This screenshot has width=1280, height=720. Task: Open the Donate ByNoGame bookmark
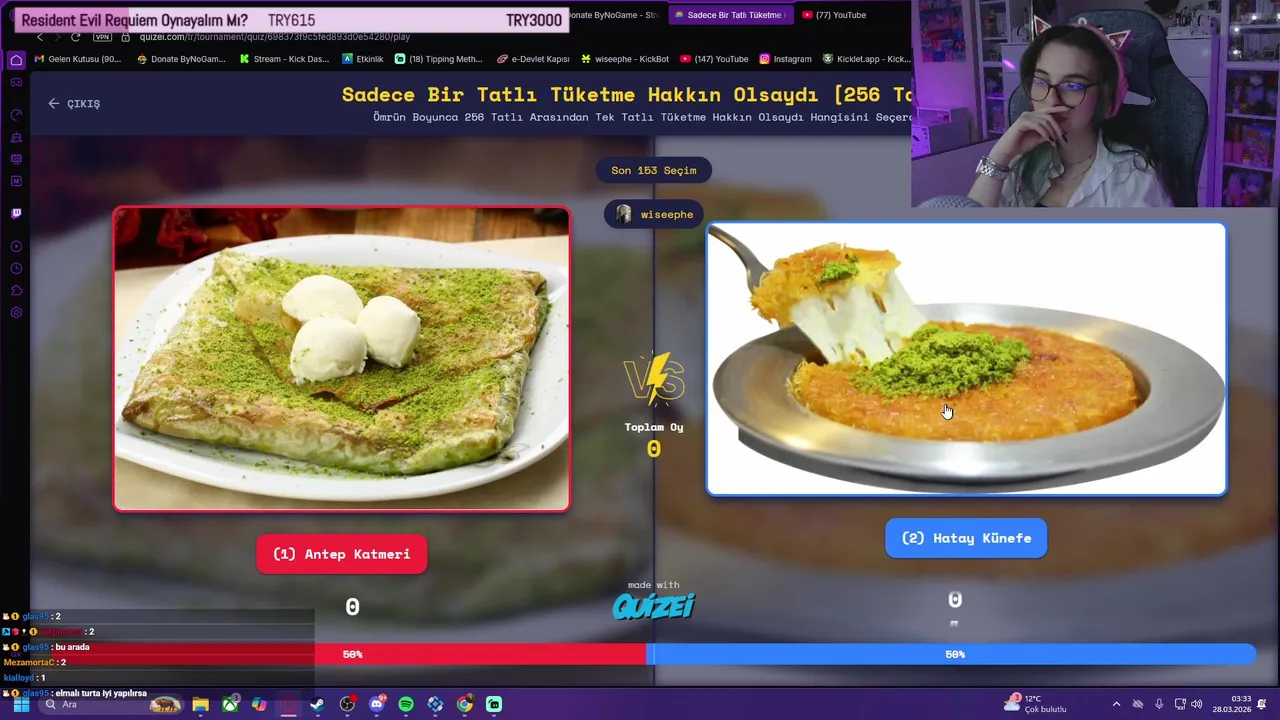(x=181, y=59)
